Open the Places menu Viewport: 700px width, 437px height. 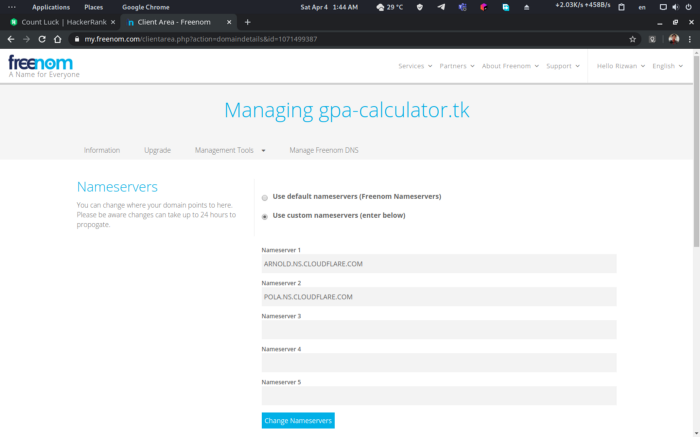(93, 7)
